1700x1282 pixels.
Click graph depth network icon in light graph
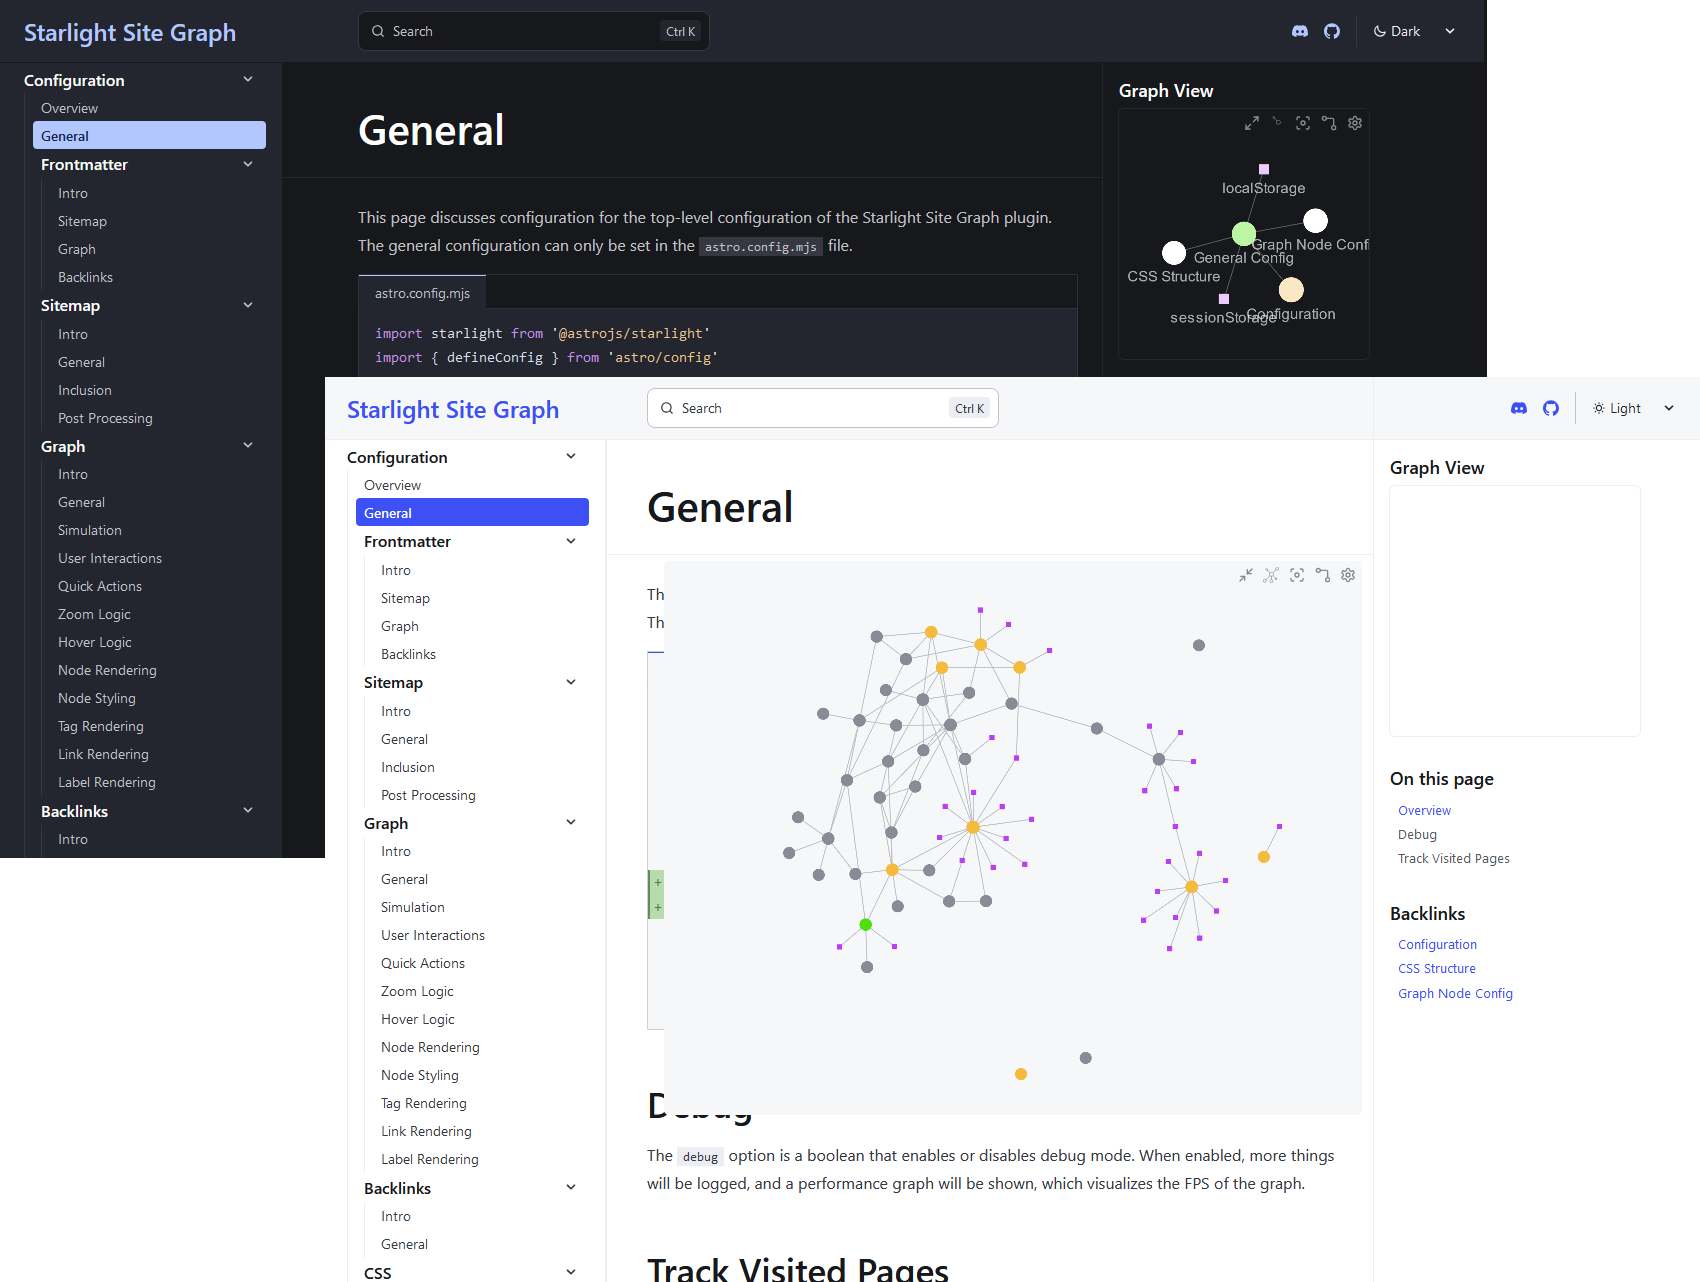pyautogui.click(x=1271, y=575)
